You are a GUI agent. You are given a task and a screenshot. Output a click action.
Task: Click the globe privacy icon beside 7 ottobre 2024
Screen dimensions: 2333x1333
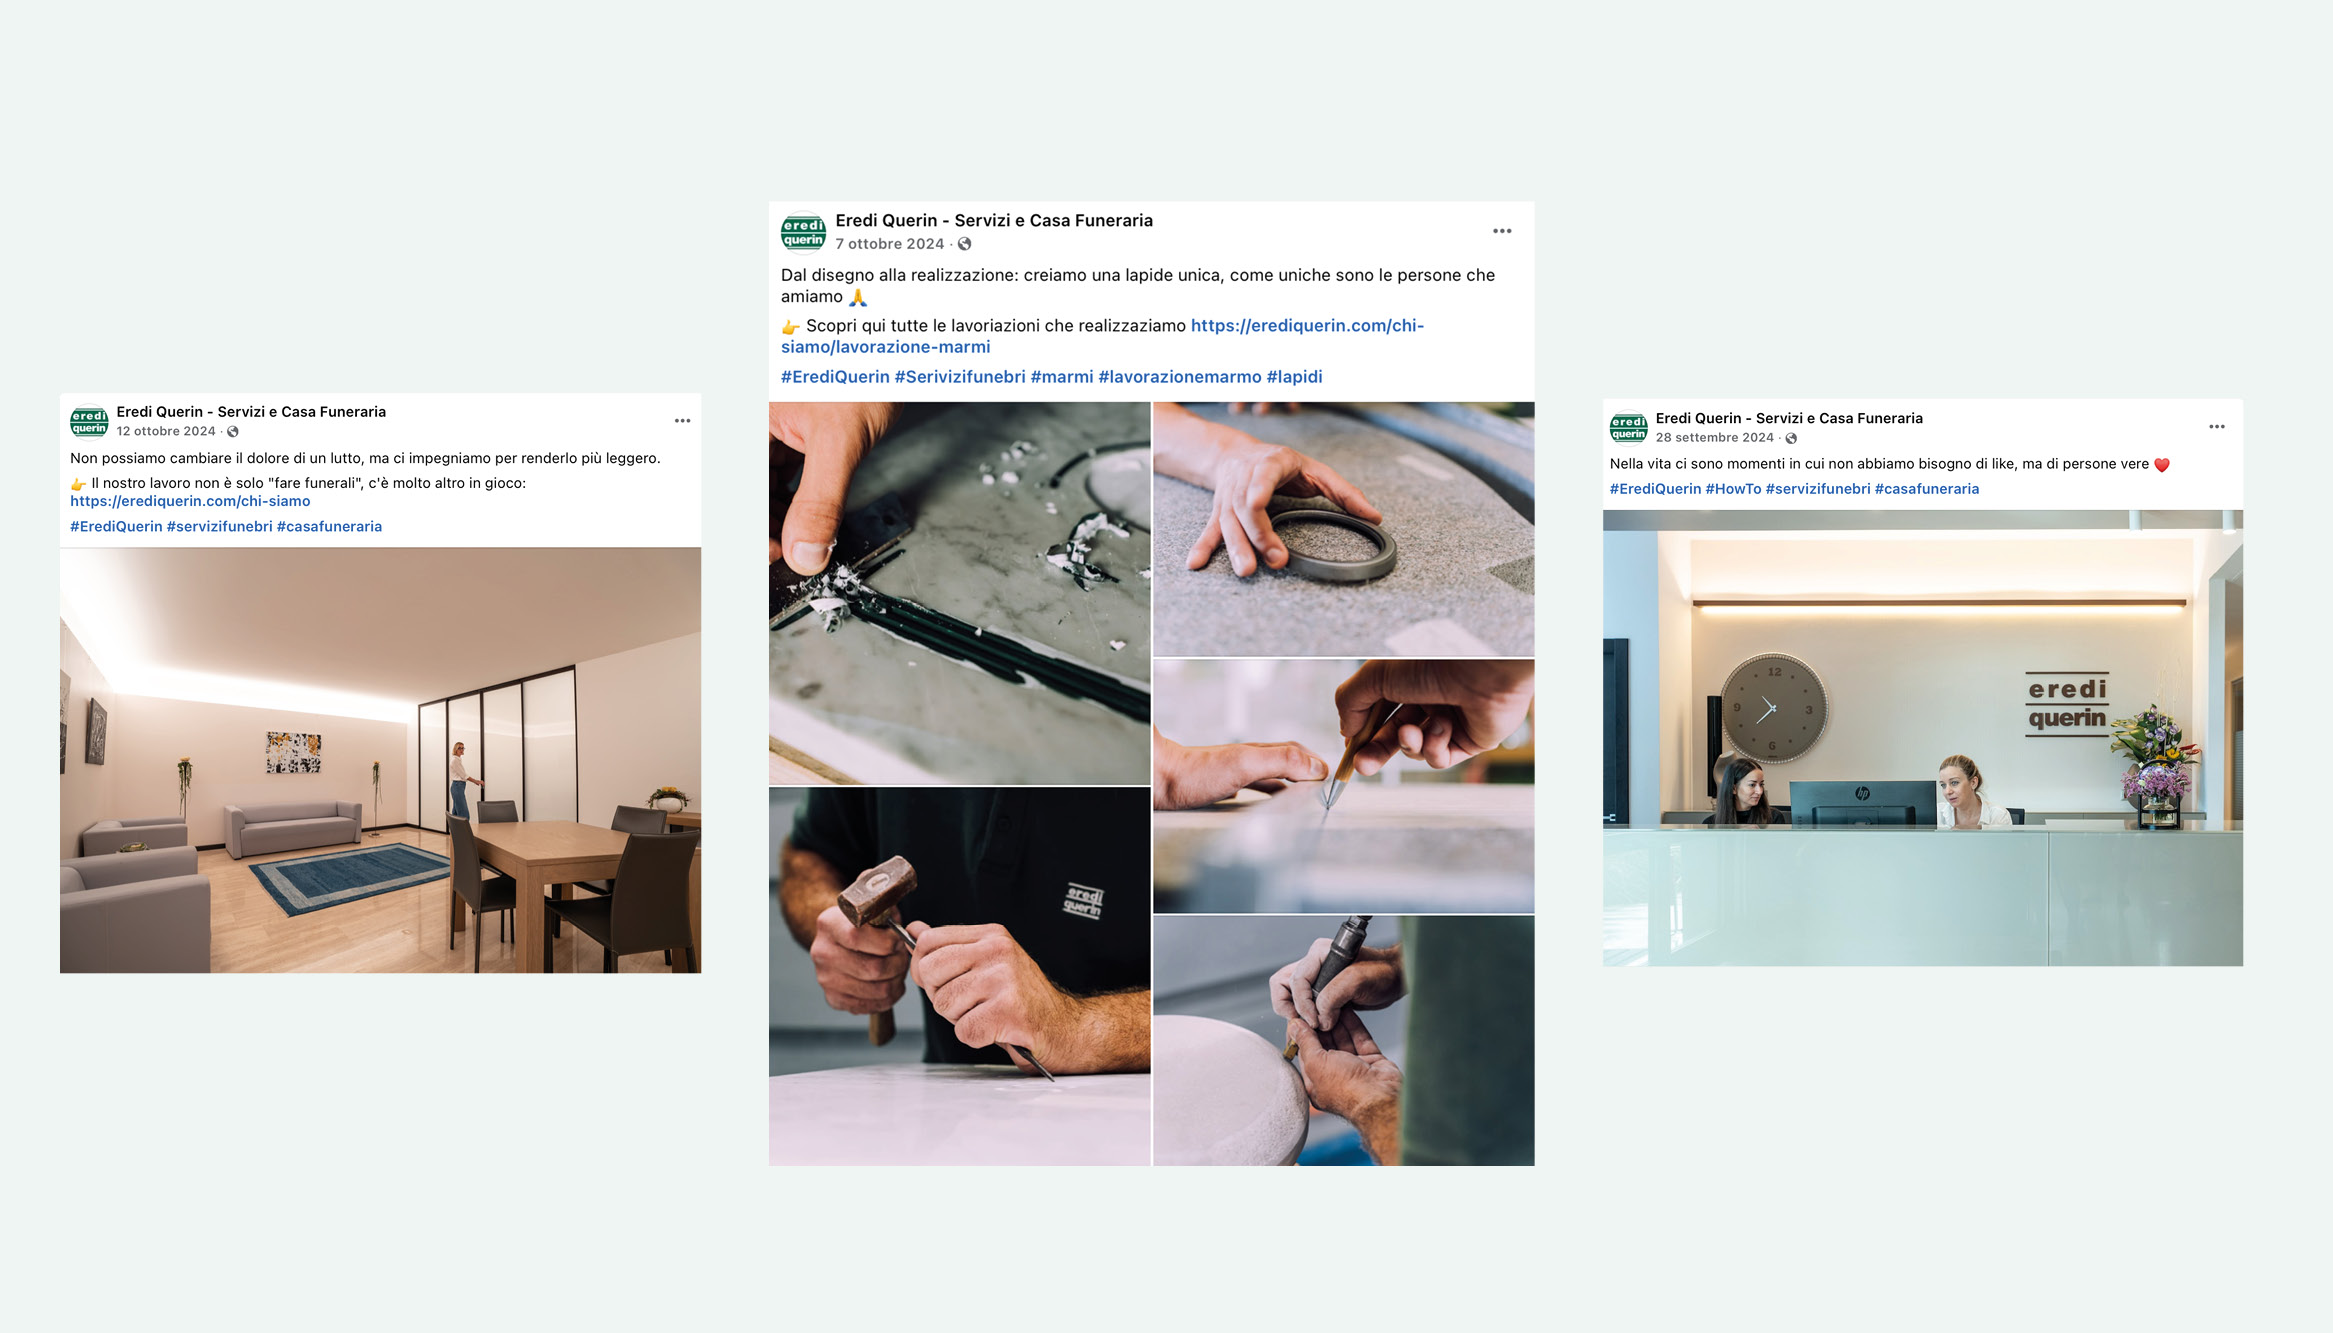[x=964, y=244]
